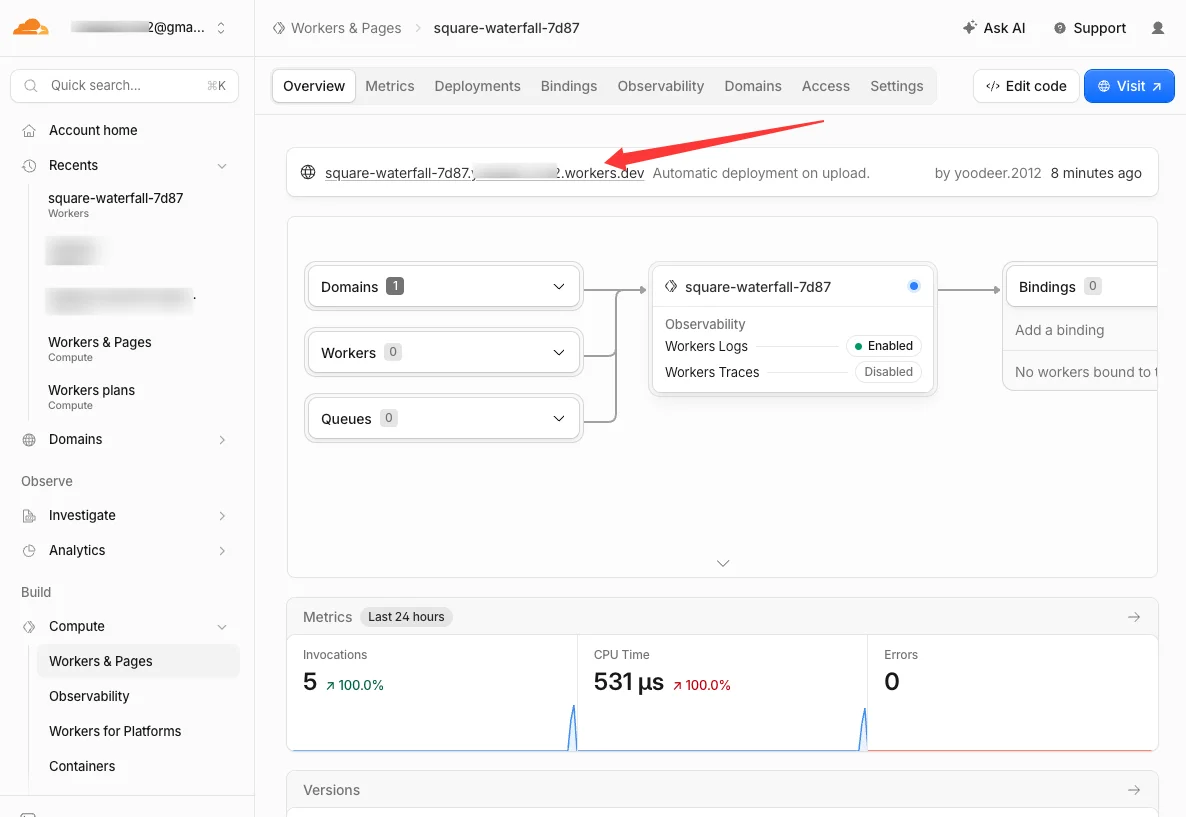1186x817 pixels.
Task: Switch to the Overview tab
Action: click(x=314, y=86)
